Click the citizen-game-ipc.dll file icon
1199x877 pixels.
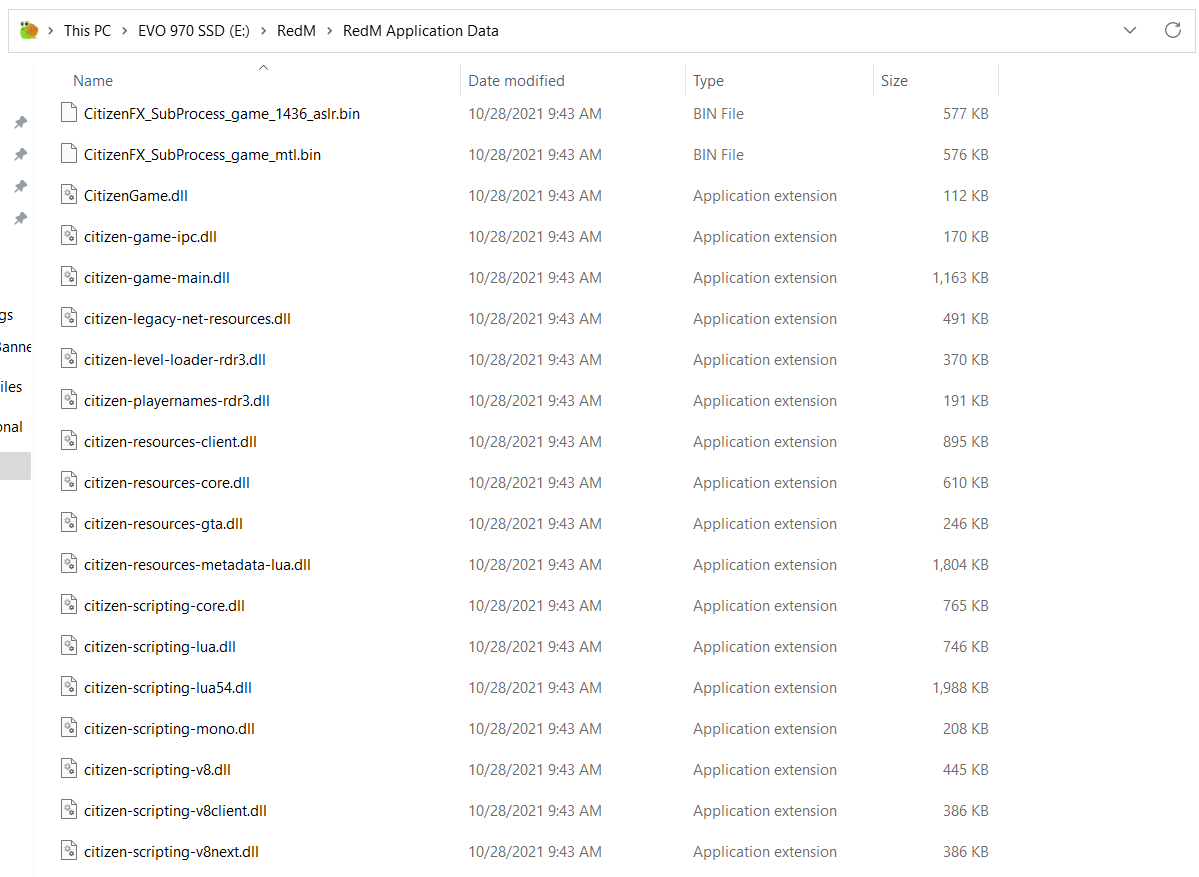tap(69, 236)
